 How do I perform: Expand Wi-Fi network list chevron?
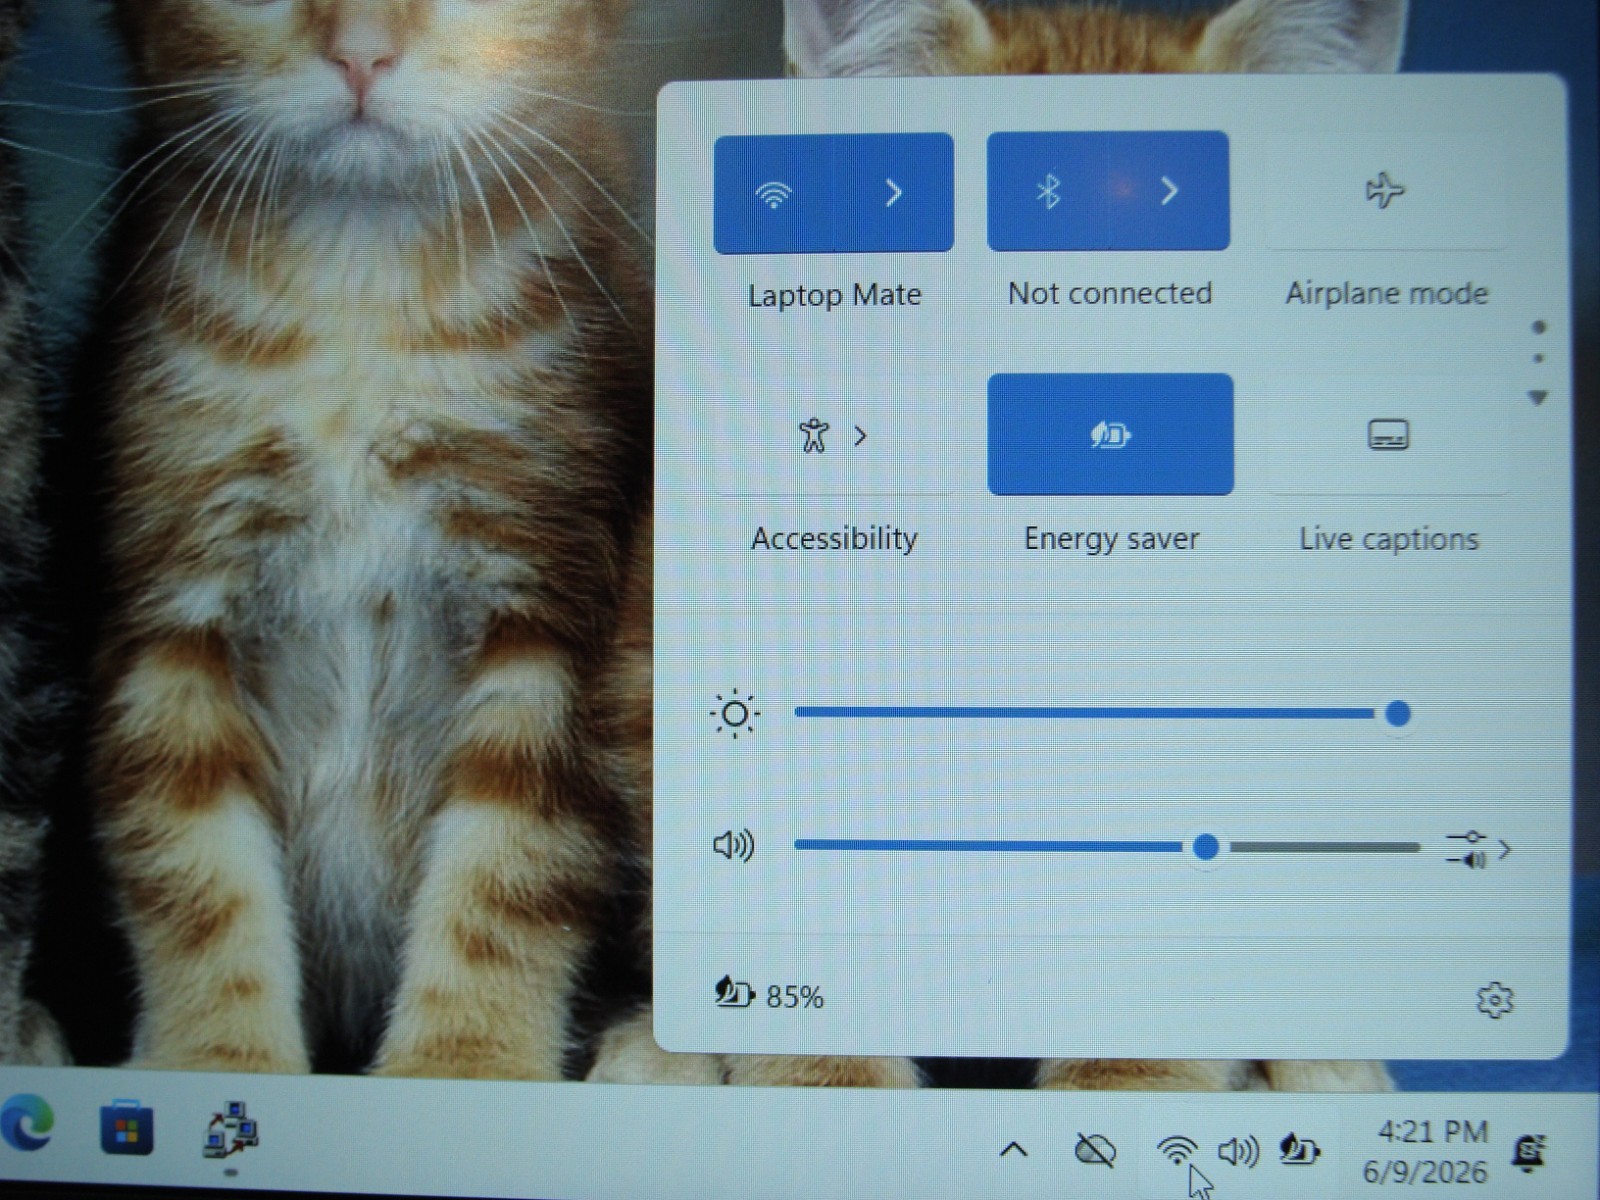click(x=894, y=193)
